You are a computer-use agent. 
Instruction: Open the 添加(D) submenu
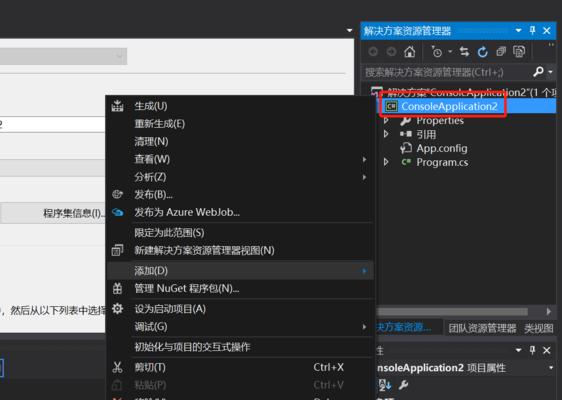(x=240, y=271)
